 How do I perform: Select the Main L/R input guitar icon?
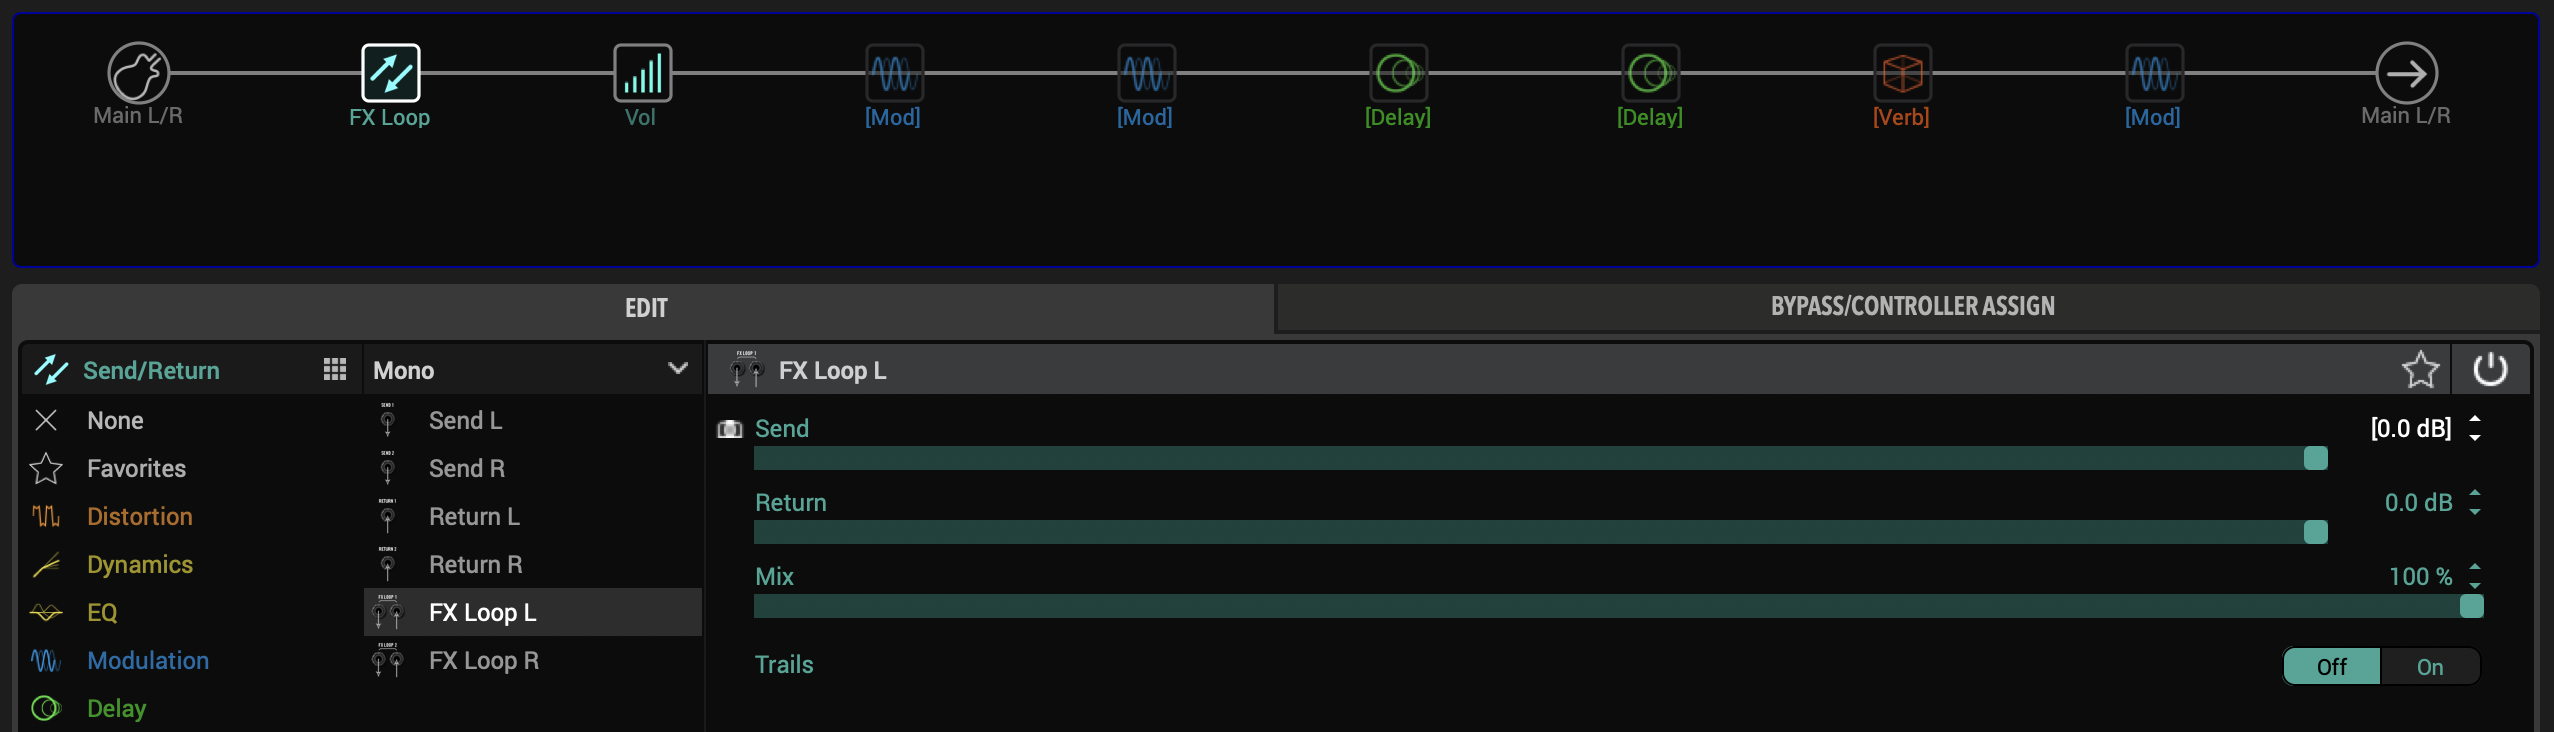point(139,73)
